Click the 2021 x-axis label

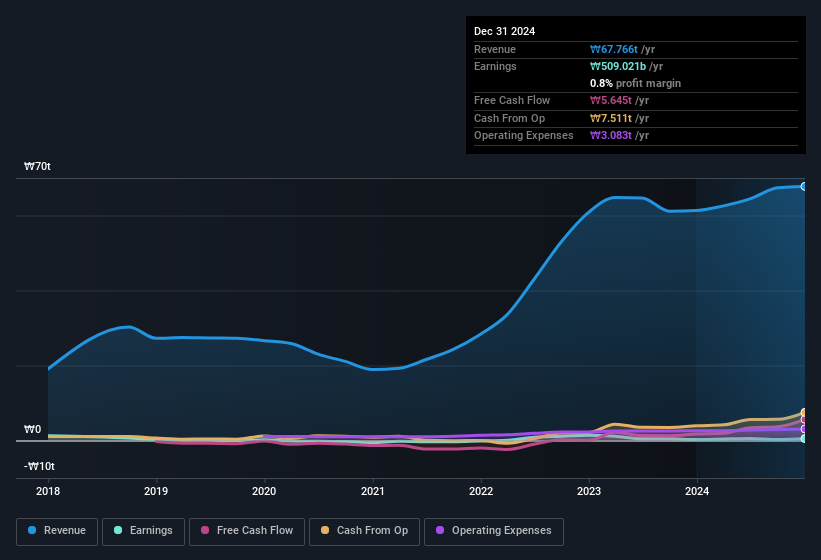373,491
